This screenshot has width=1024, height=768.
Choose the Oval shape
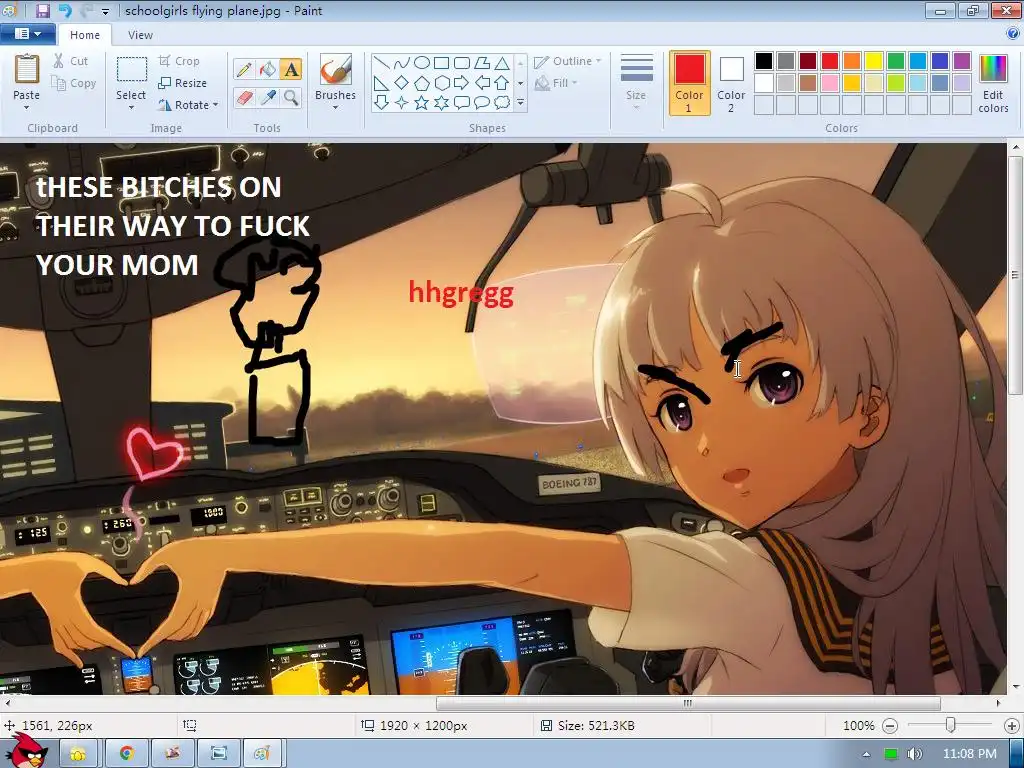[x=422, y=63]
